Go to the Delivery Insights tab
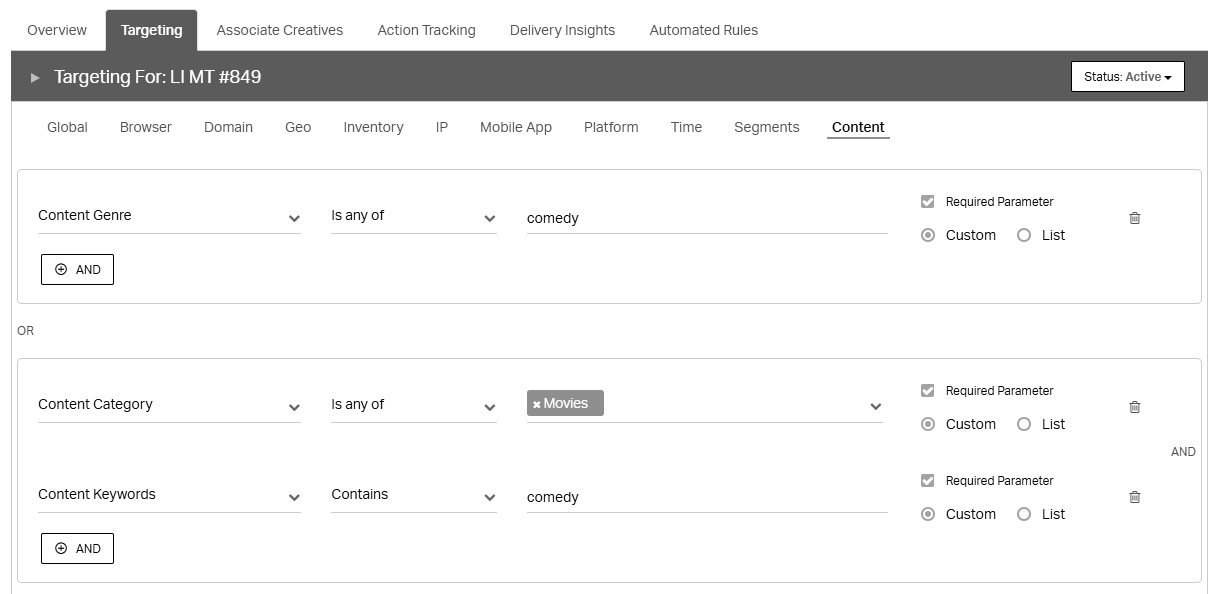 [562, 30]
